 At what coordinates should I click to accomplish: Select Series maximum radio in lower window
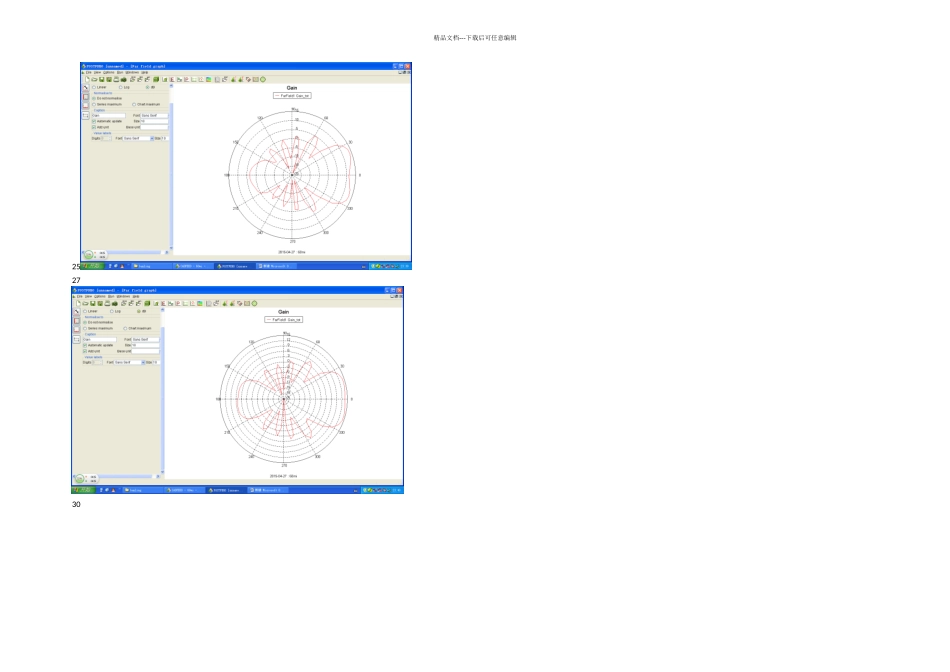pyautogui.click(x=85, y=328)
